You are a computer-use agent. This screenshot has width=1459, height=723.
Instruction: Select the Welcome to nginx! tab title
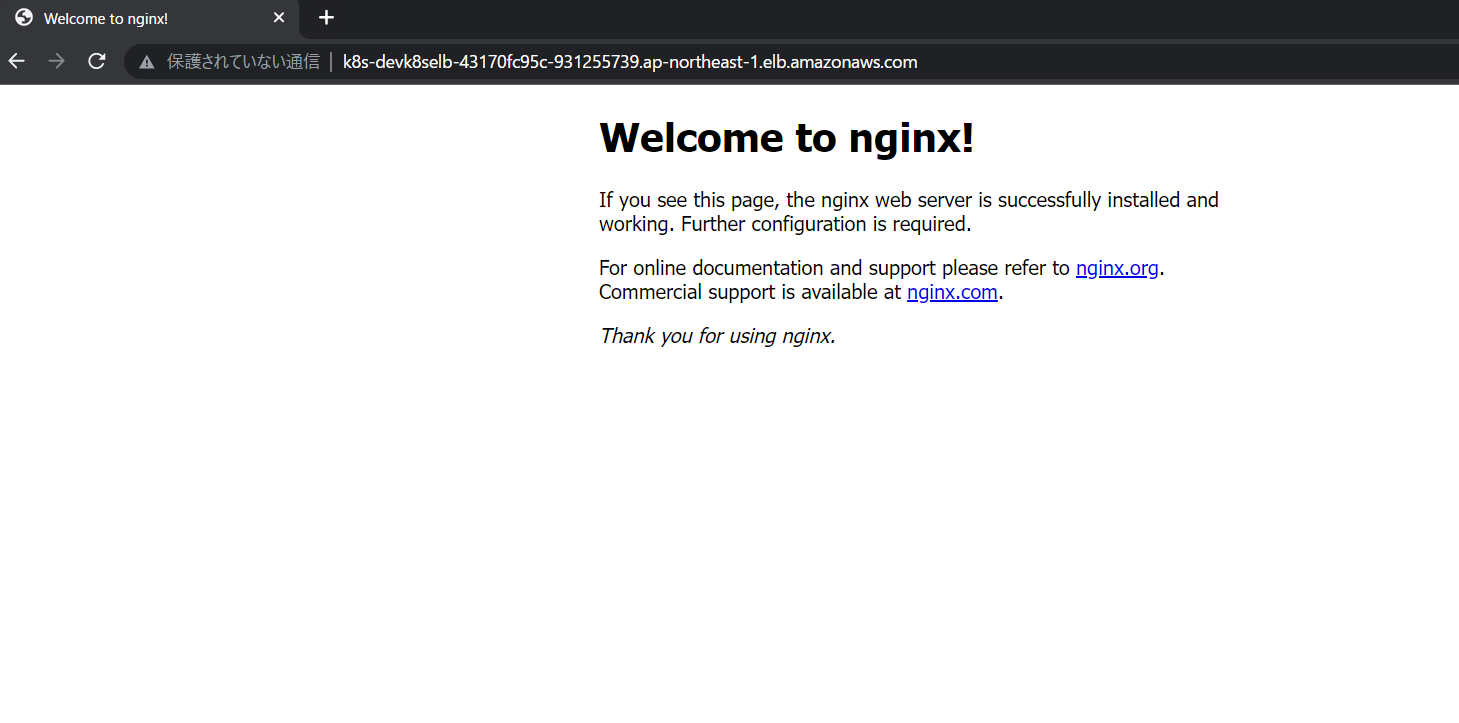tap(106, 19)
